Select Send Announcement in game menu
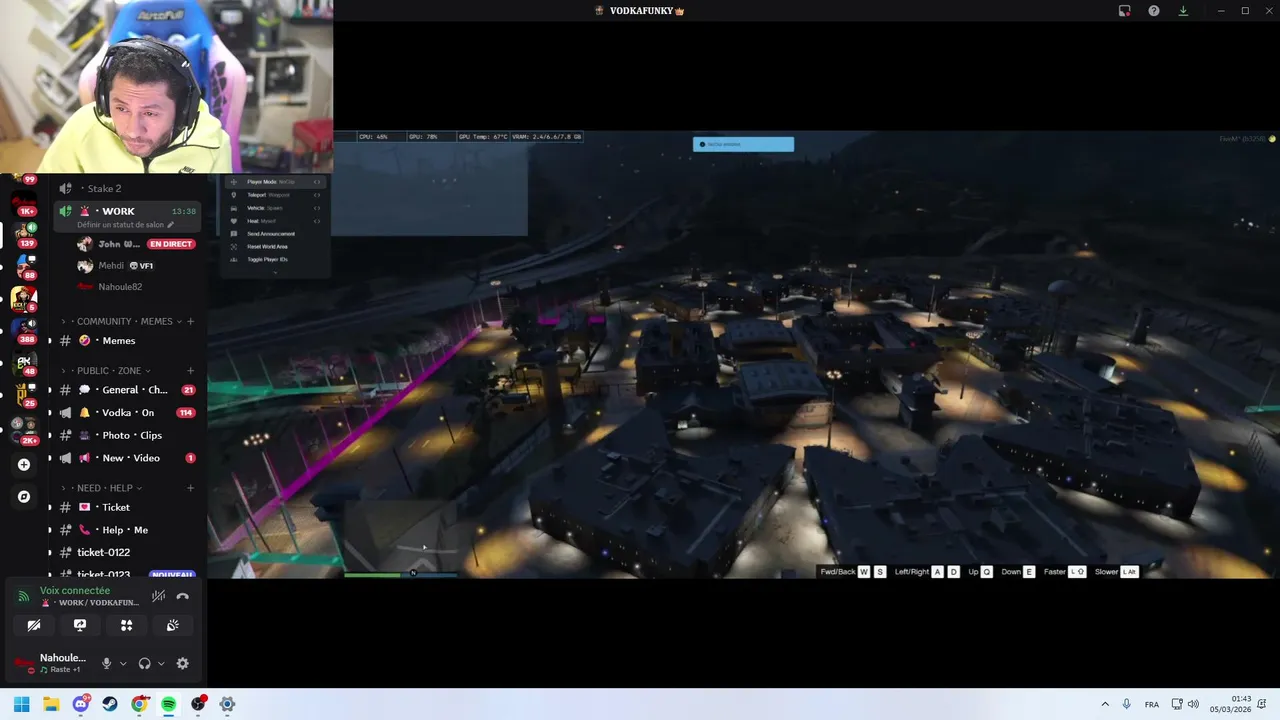Image resolution: width=1280 pixels, height=720 pixels. pos(276,234)
